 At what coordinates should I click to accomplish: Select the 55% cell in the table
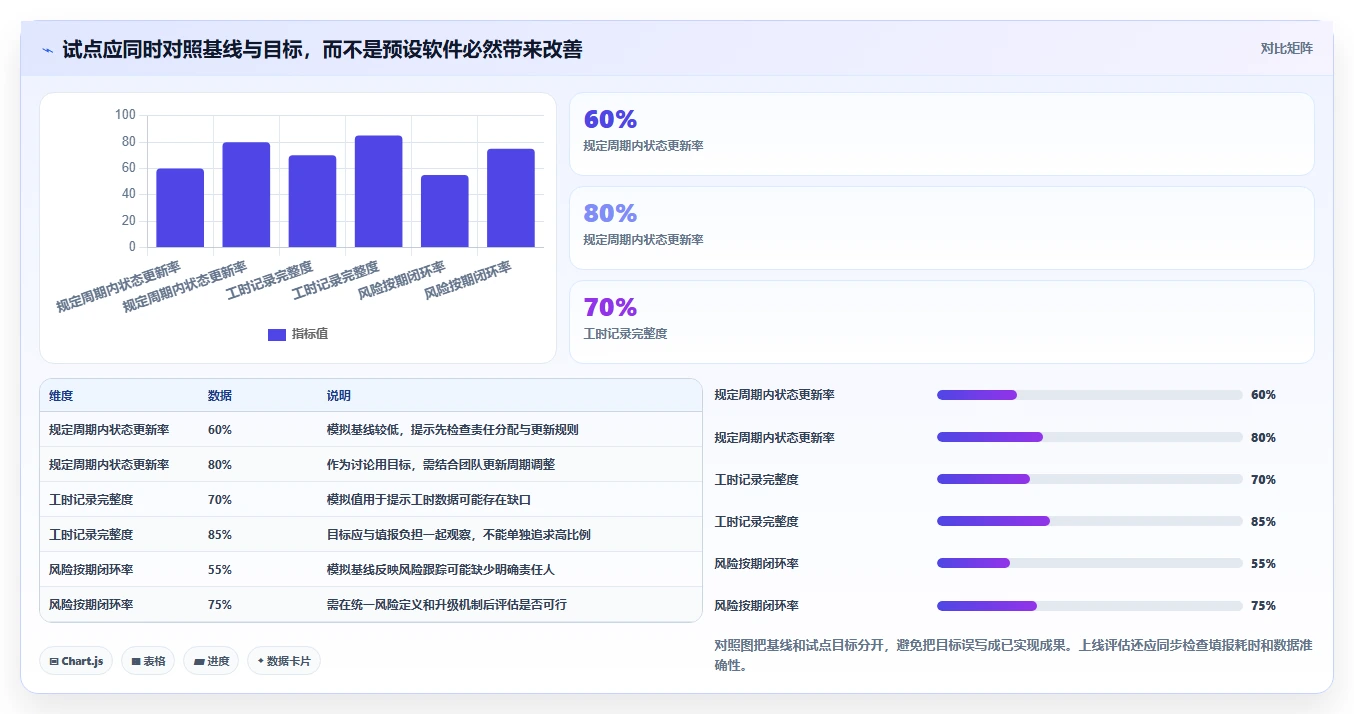point(220,570)
